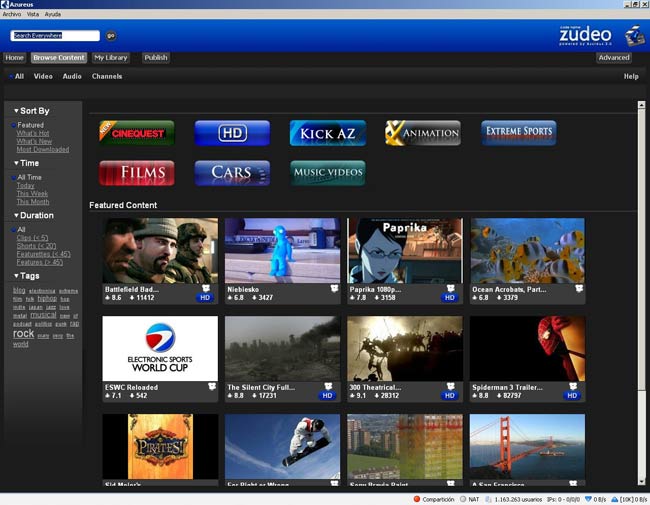Open the Archivo menu

coord(12,14)
